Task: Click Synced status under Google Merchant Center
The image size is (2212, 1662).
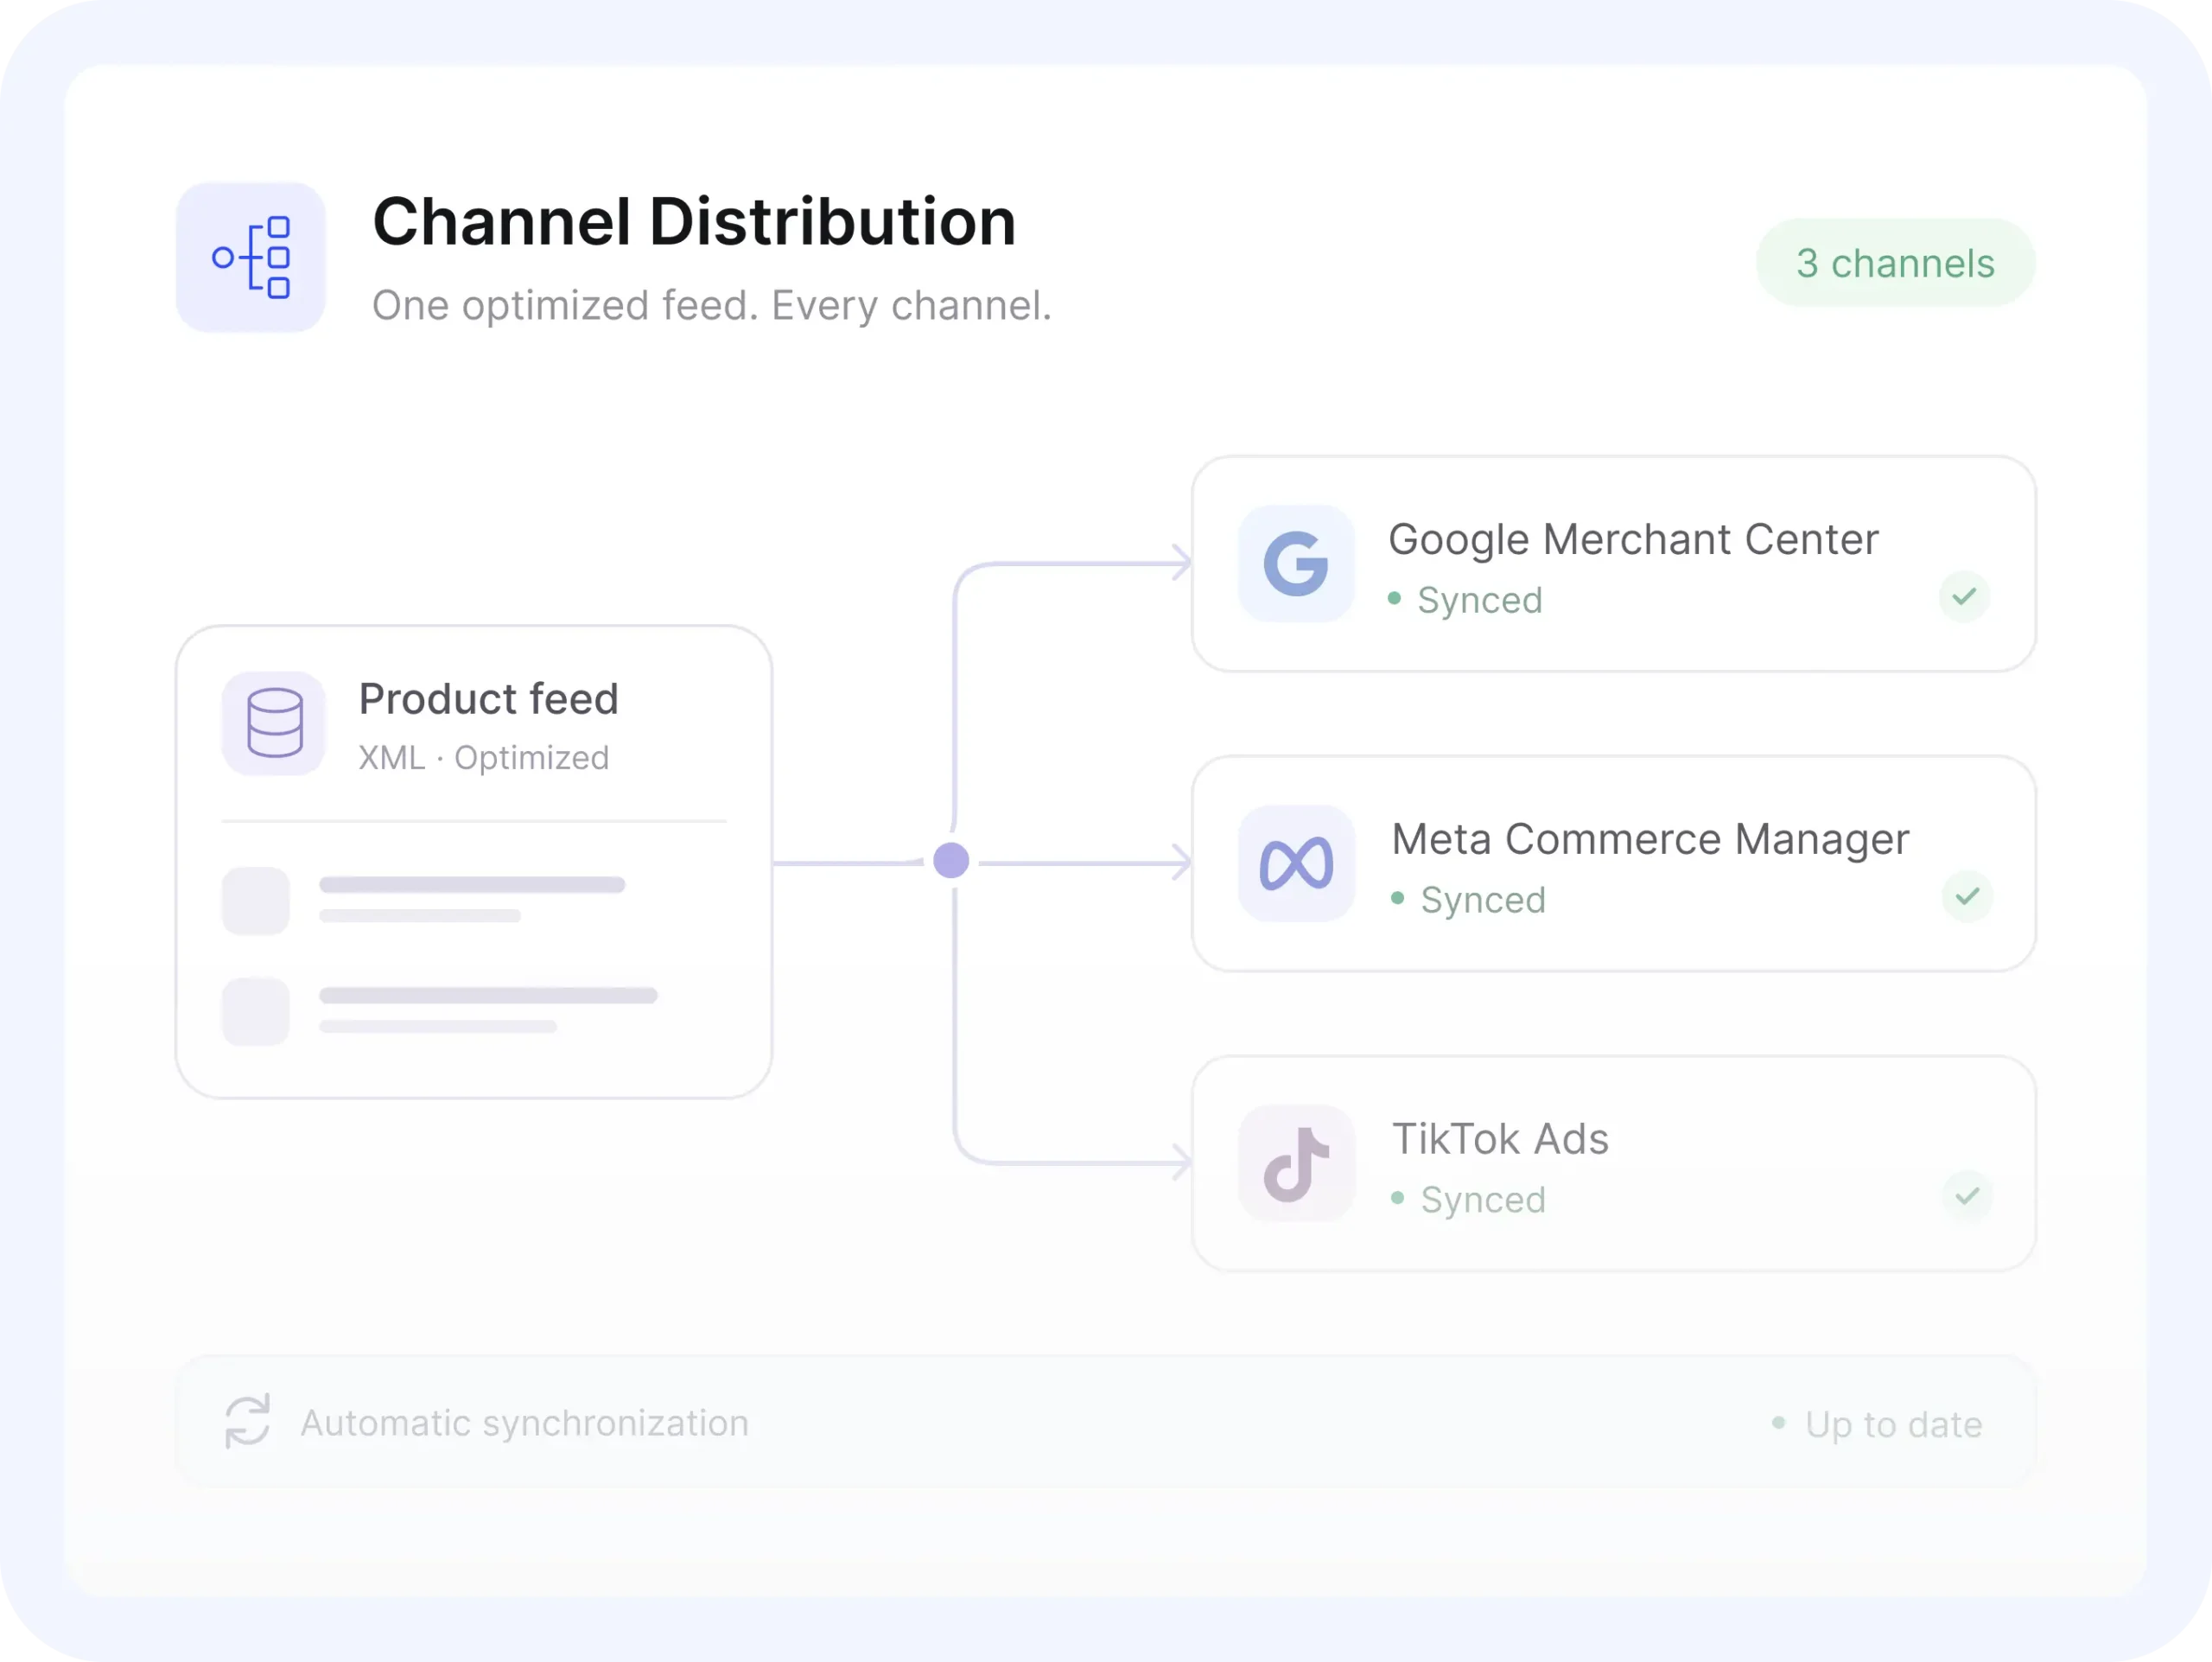Action: click(1466, 600)
